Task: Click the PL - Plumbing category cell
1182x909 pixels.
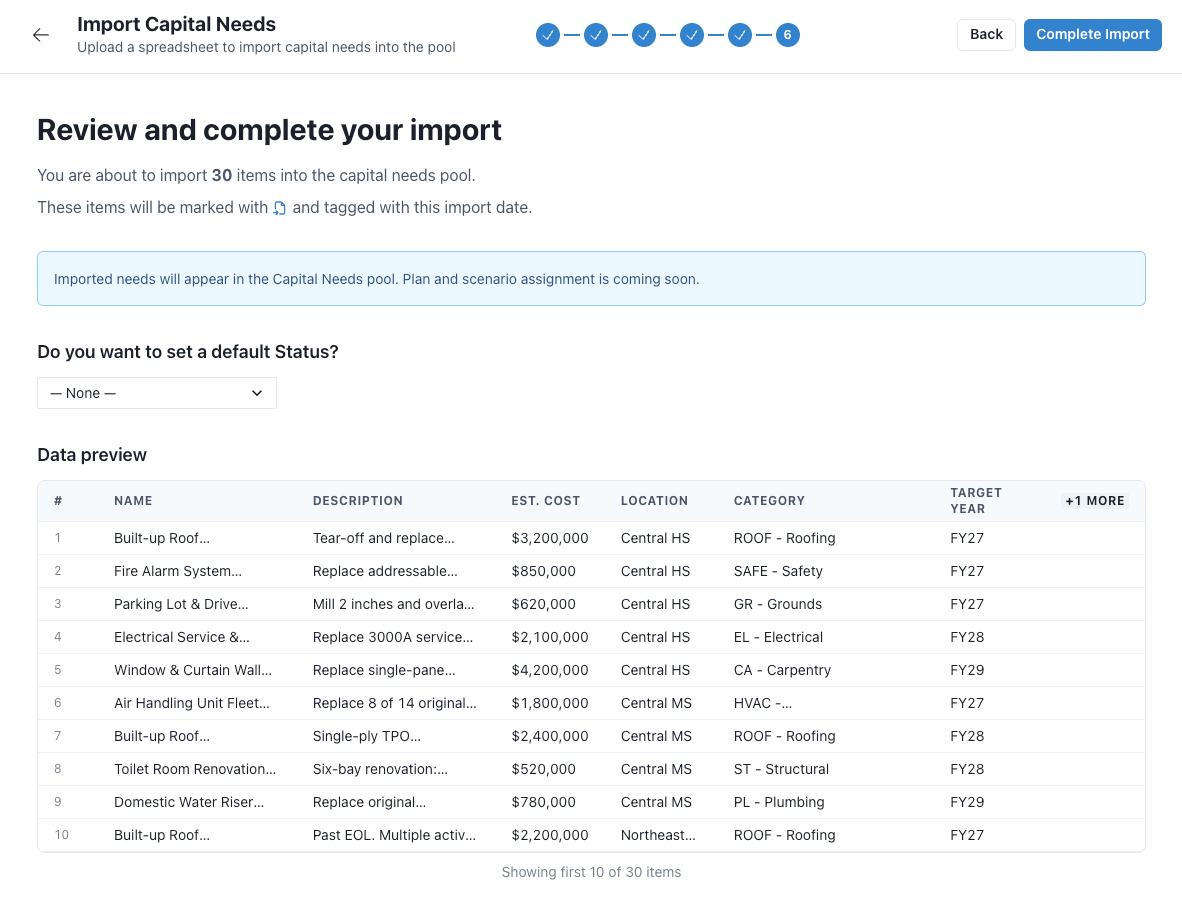Action: 779,803
